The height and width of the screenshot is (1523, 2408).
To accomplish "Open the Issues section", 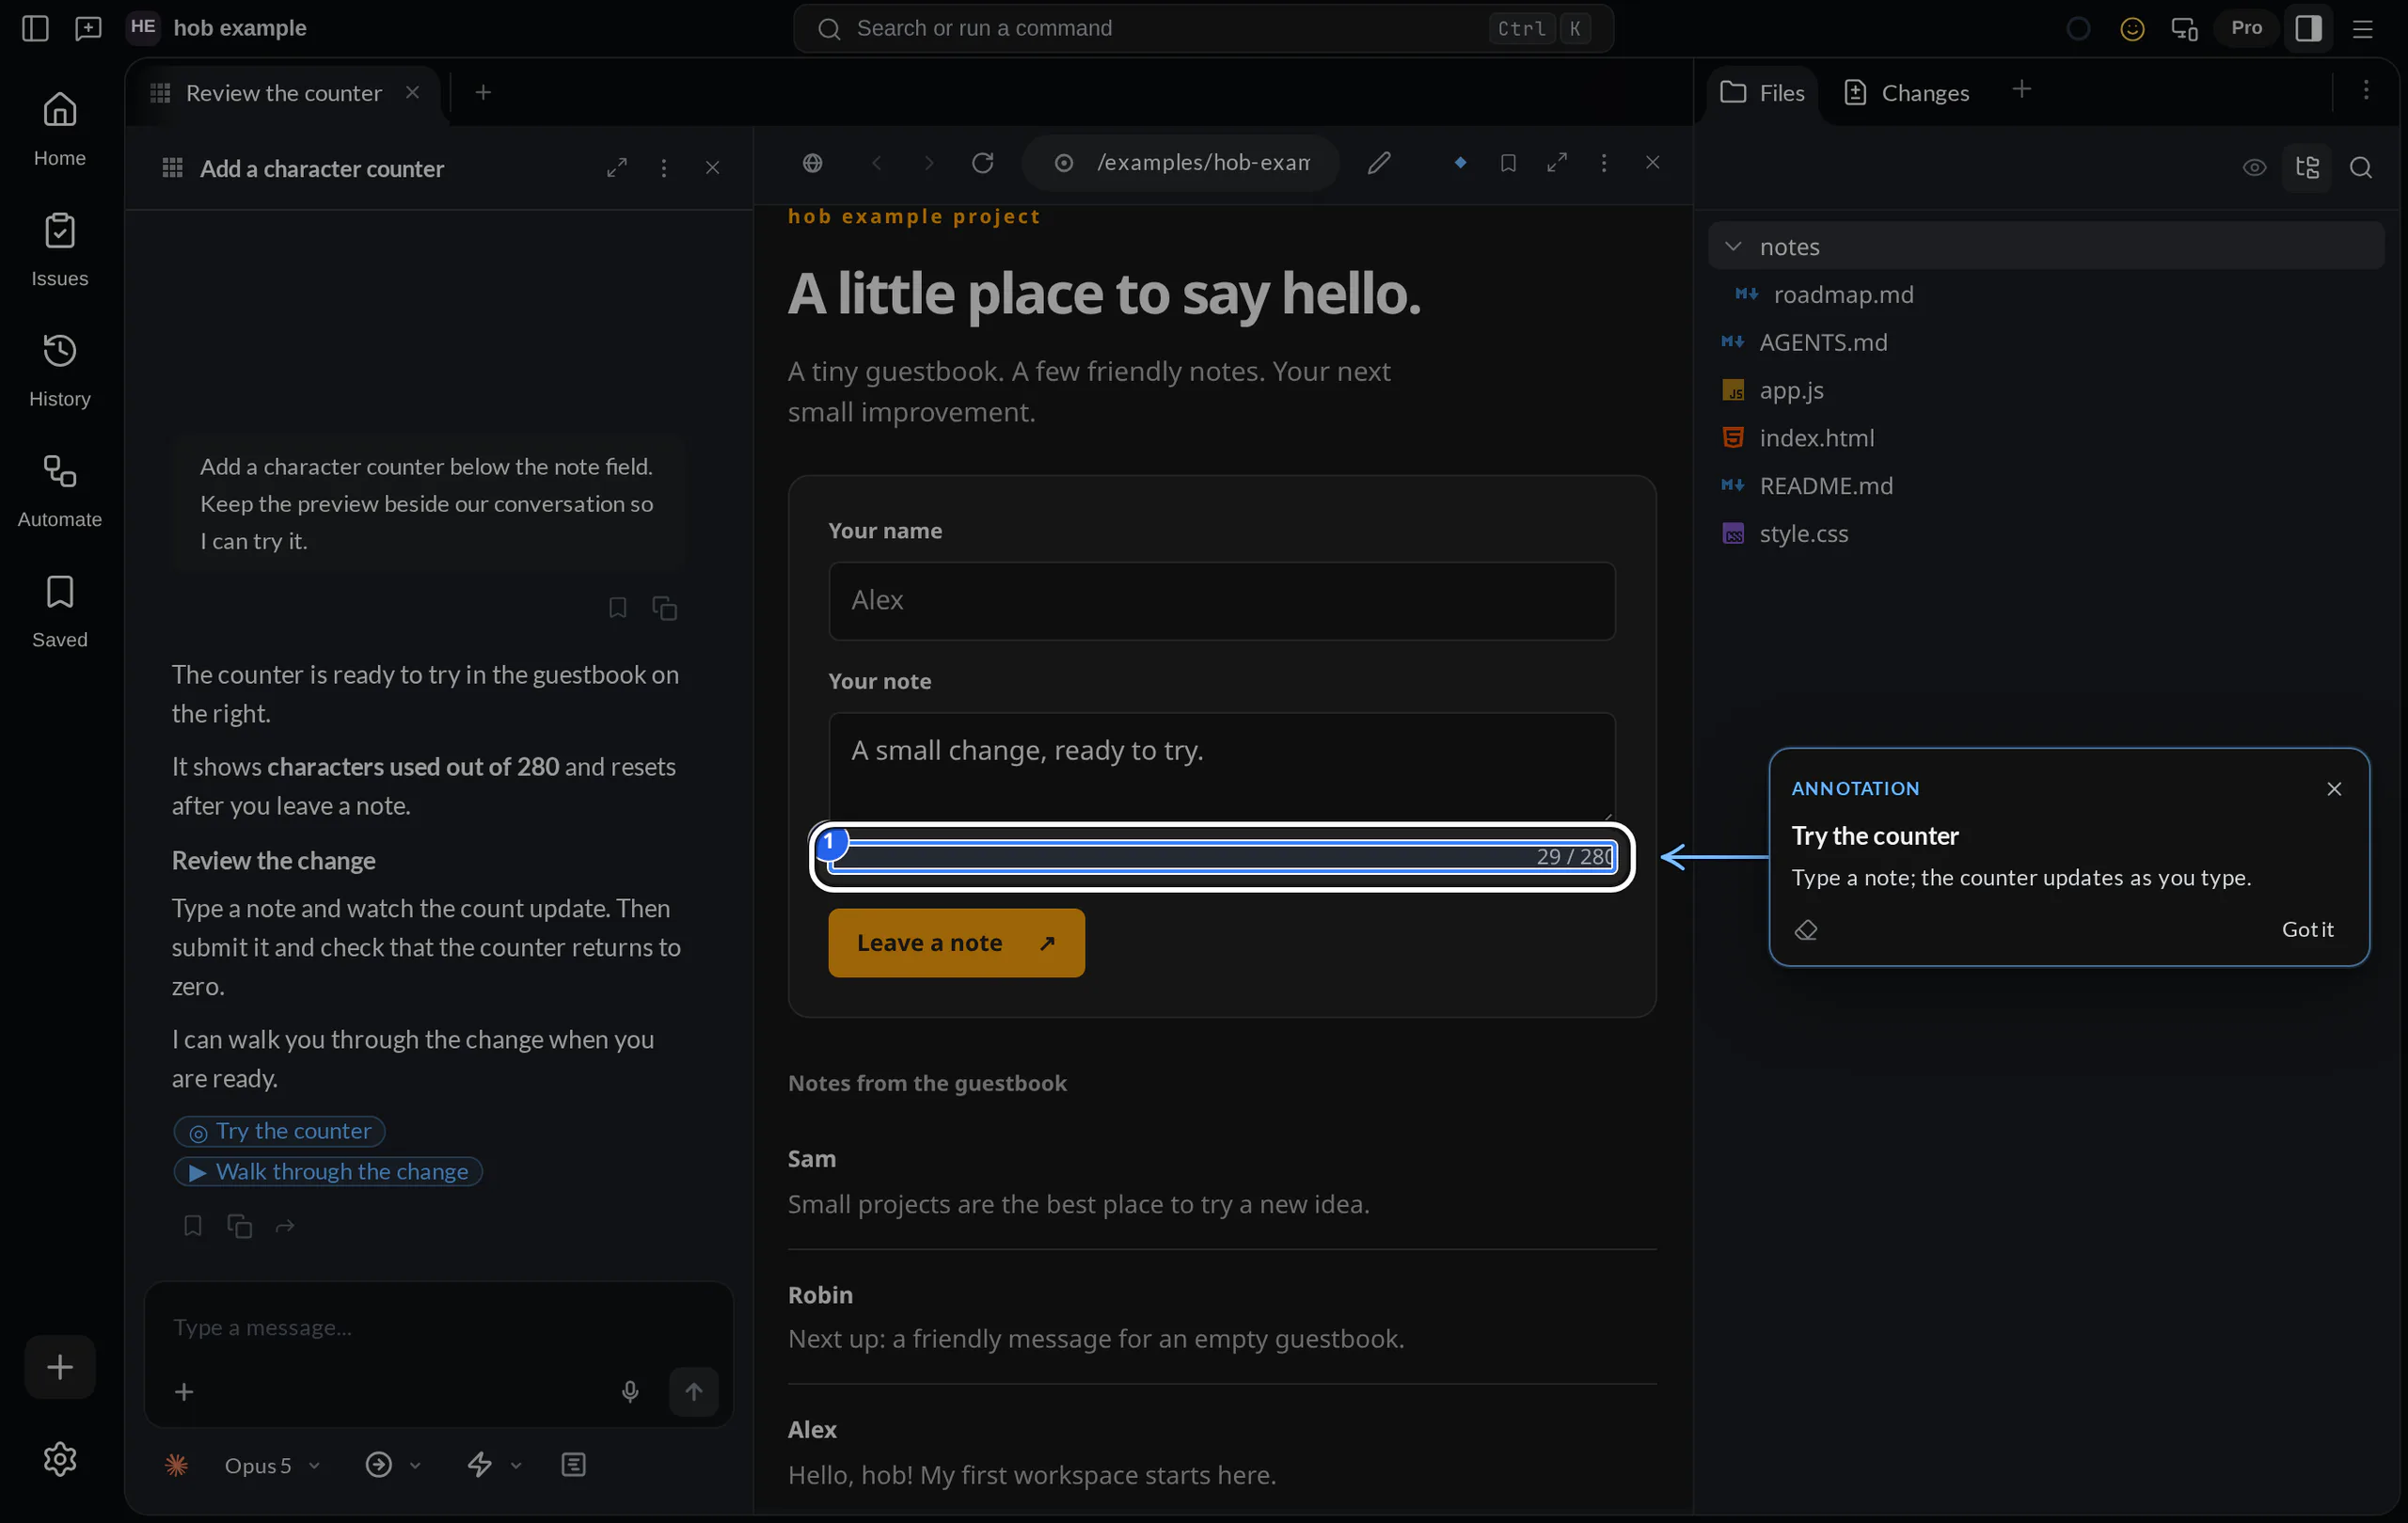I will [x=59, y=249].
